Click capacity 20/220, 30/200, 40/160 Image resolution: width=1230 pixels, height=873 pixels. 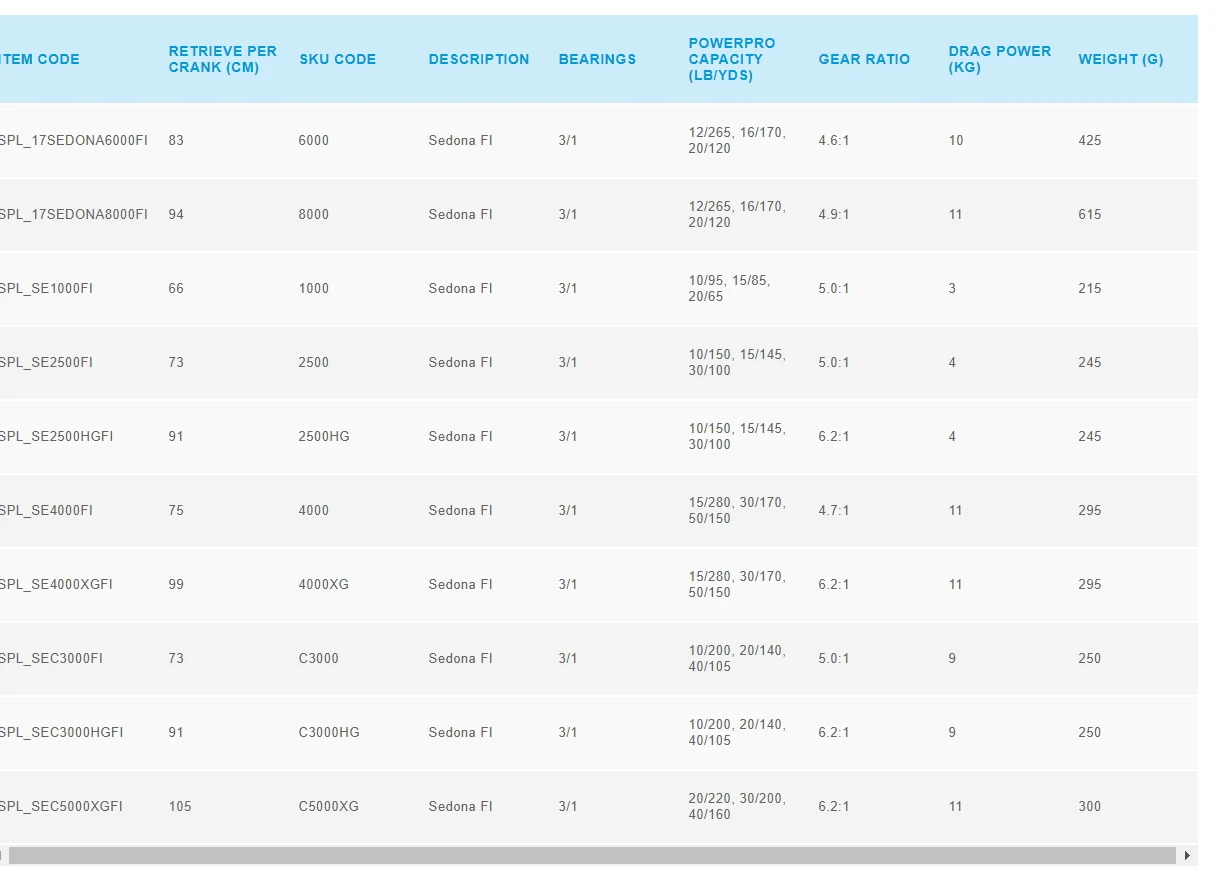[737, 806]
